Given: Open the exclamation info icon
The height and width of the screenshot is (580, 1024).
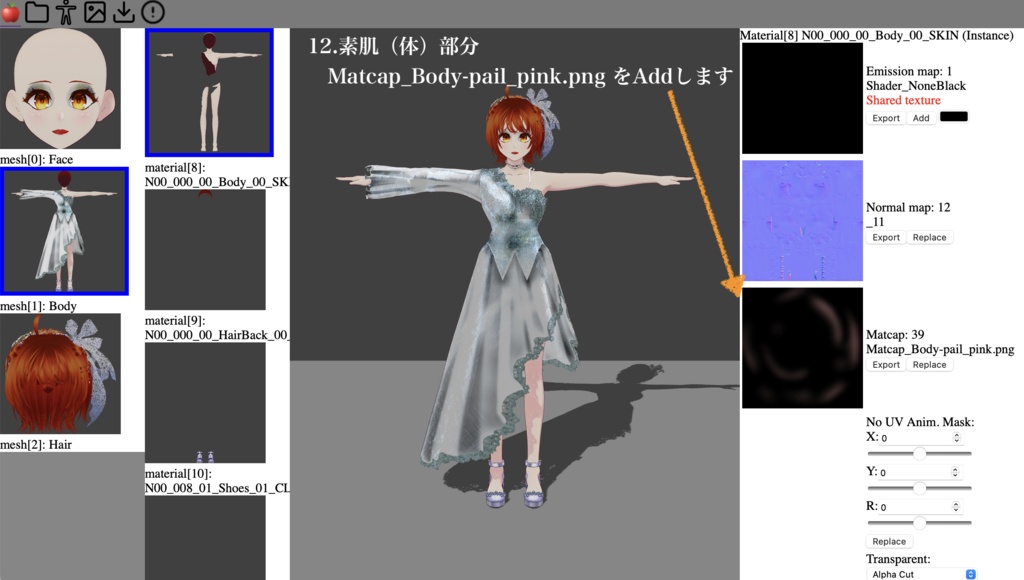Looking at the screenshot, I should [x=153, y=12].
